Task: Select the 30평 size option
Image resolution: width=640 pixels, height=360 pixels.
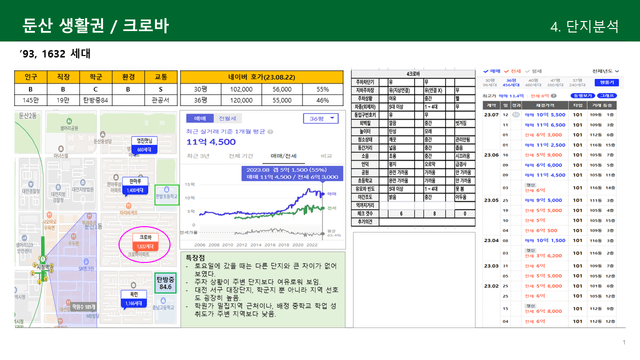Action: click(x=489, y=82)
